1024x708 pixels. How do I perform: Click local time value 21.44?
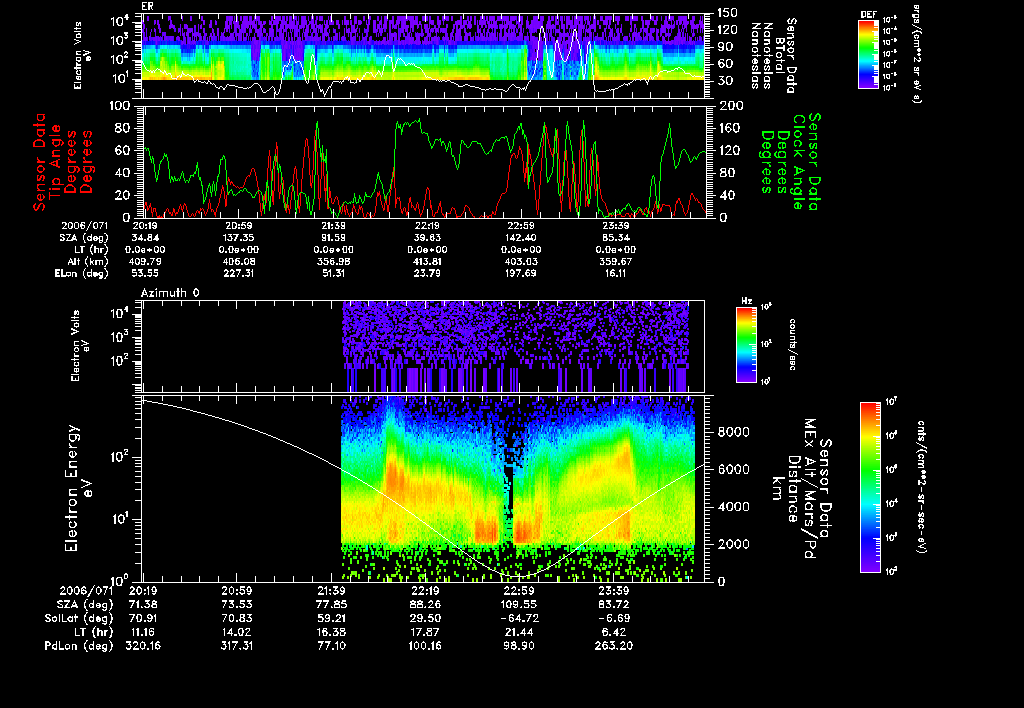pyautogui.click(x=519, y=632)
